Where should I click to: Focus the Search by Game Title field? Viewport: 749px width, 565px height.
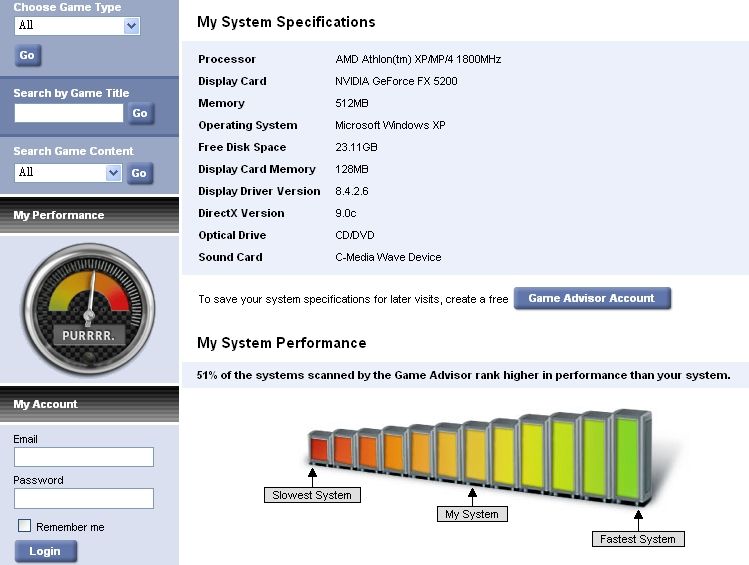[x=69, y=113]
